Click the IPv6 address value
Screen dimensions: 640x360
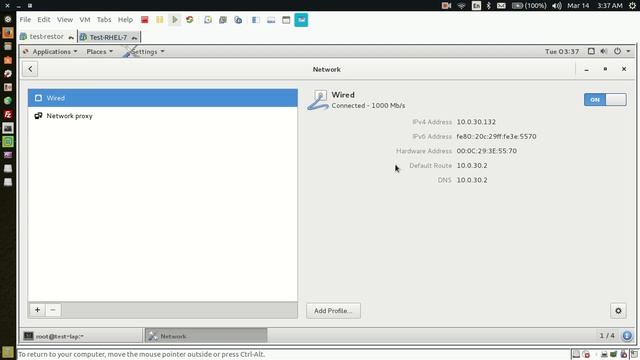click(x=496, y=136)
